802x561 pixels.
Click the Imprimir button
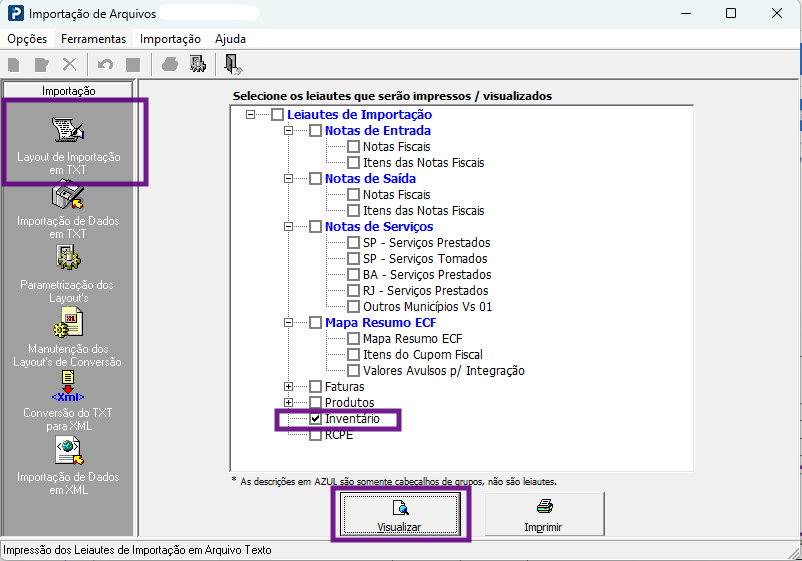point(543,514)
